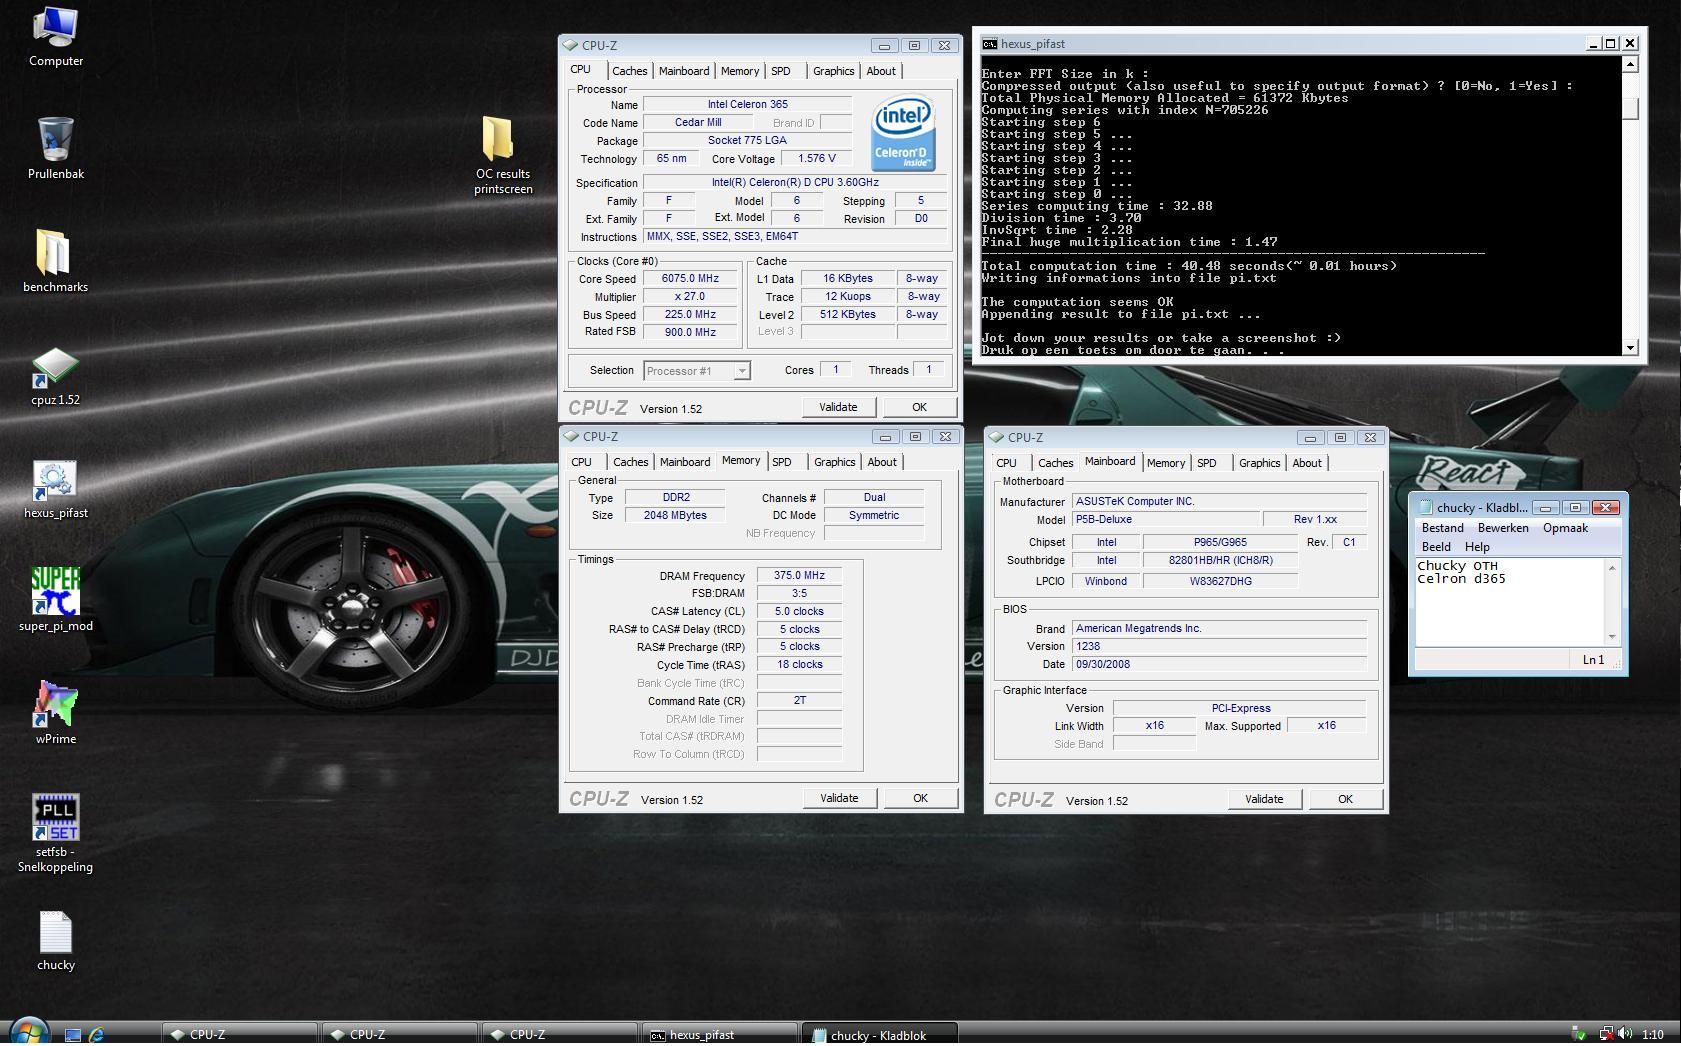
Task: Click the hexus_pifast console window icon
Action: point(989,44)
